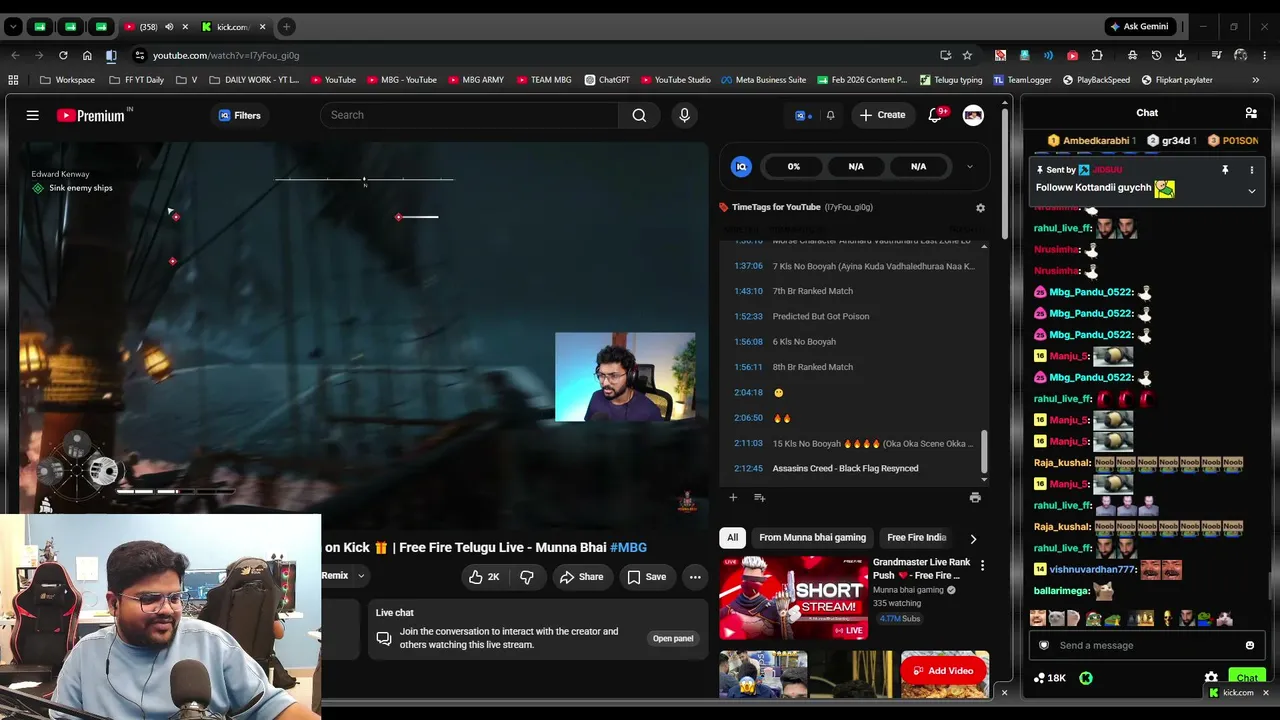The image size is (1280, 720).
Task: Expand the vidIQ stats bar chevron
Action: 969,167
